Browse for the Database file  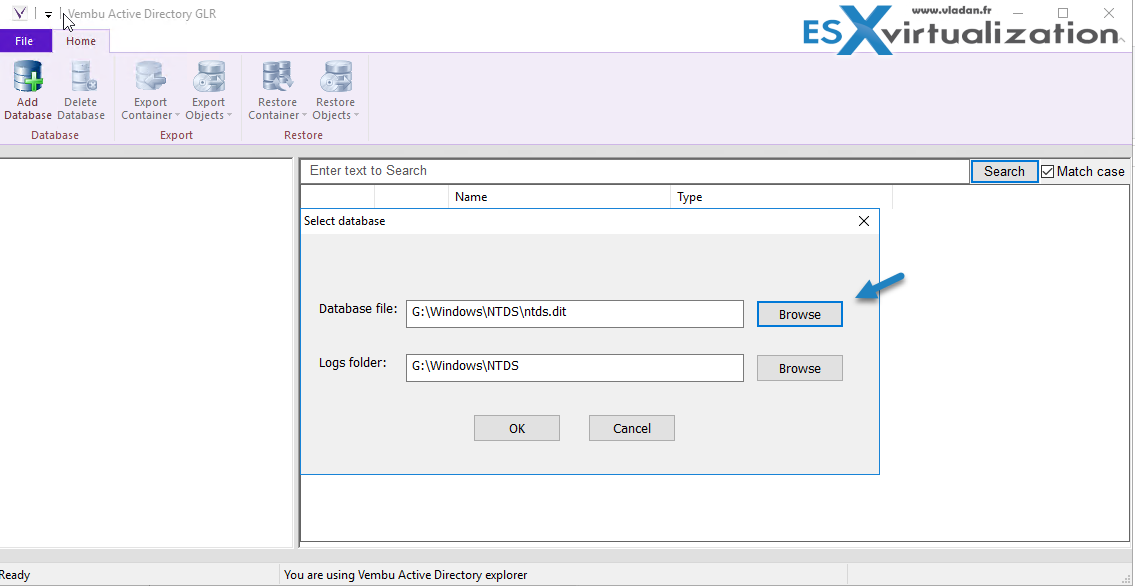click(800, 314)
